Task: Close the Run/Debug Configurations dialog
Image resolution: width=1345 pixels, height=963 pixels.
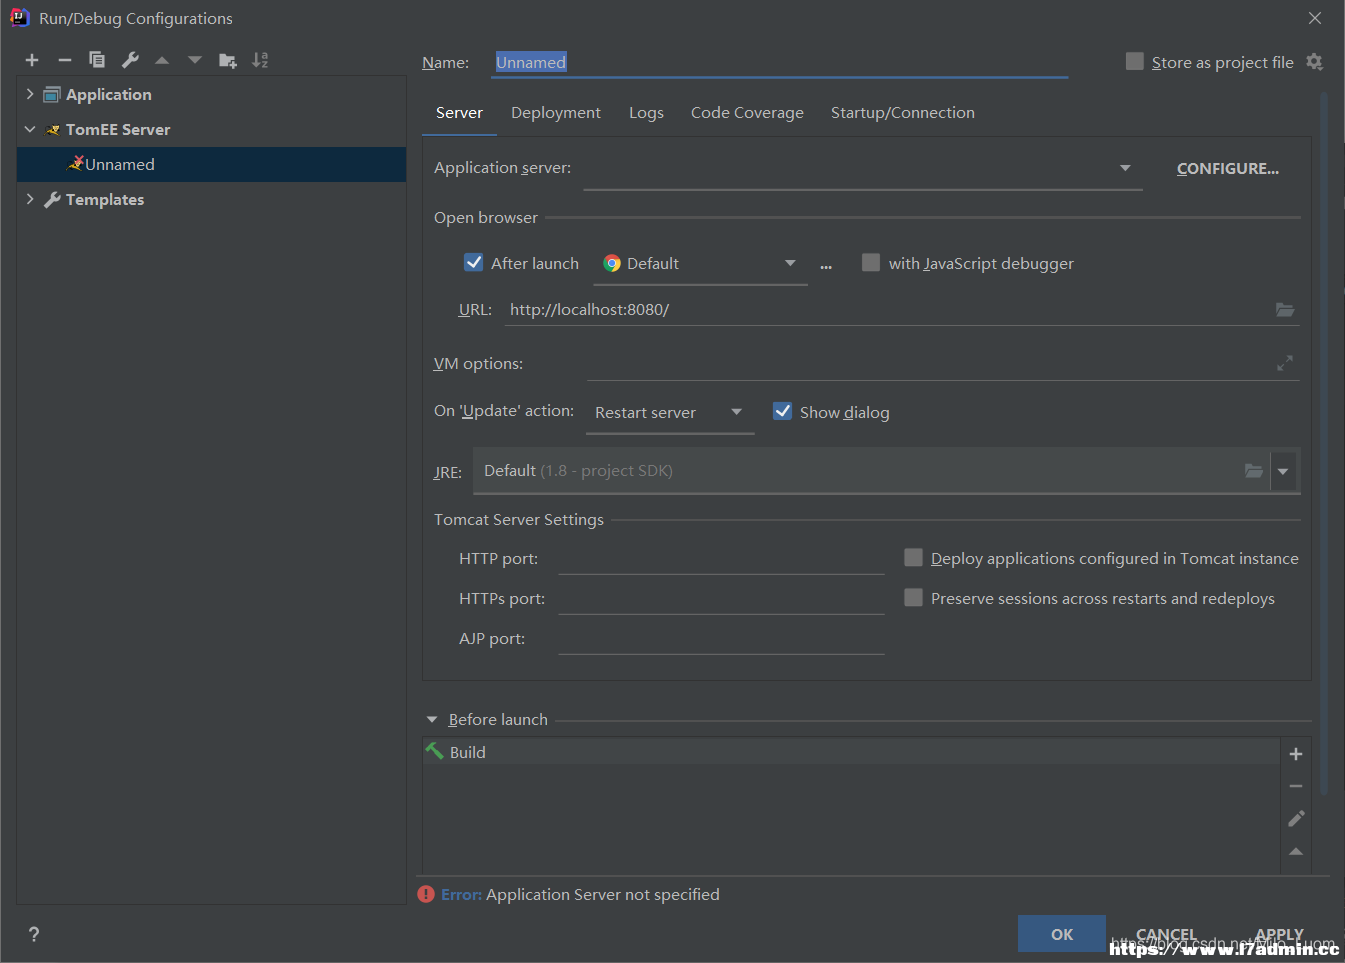Action: (1315, 18)
